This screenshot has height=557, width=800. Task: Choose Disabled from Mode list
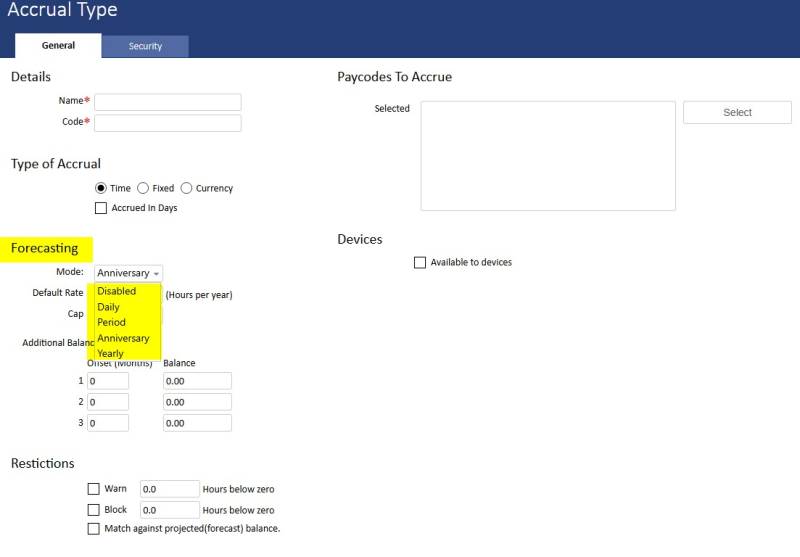[x=117, y=291]
